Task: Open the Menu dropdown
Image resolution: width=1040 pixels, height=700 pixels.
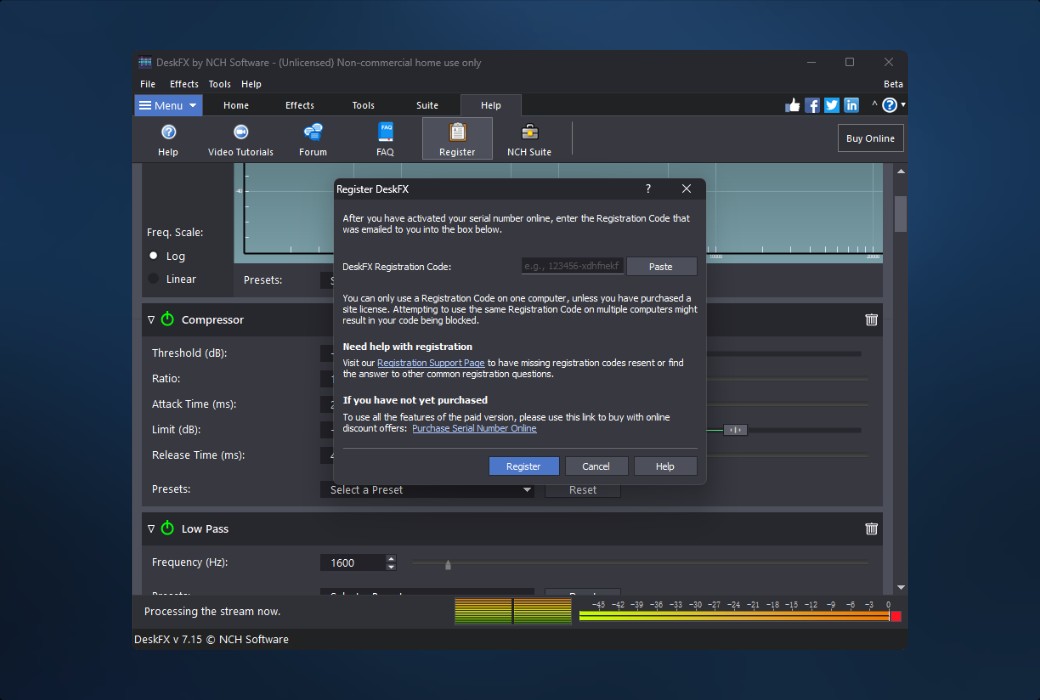Action: point(168,104)
